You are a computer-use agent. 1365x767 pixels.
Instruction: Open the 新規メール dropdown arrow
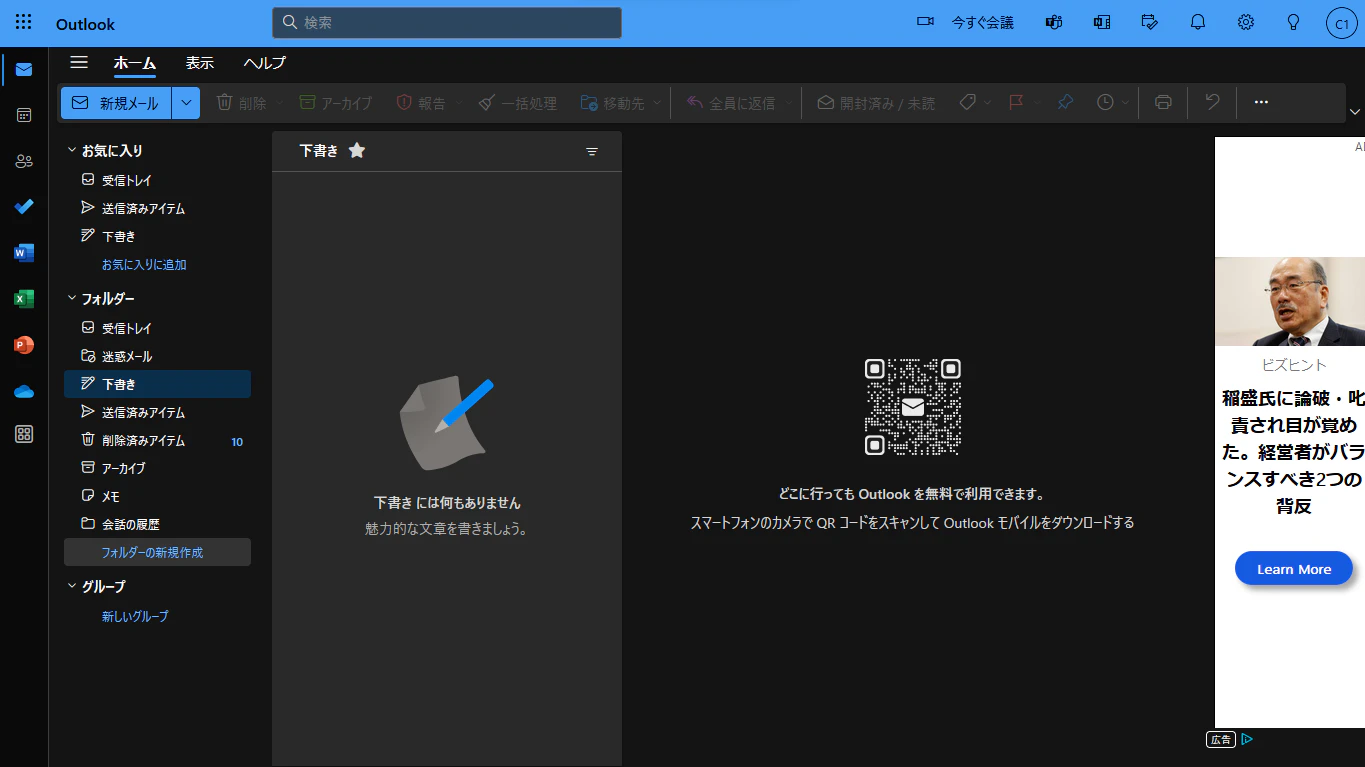pos(186,103)
